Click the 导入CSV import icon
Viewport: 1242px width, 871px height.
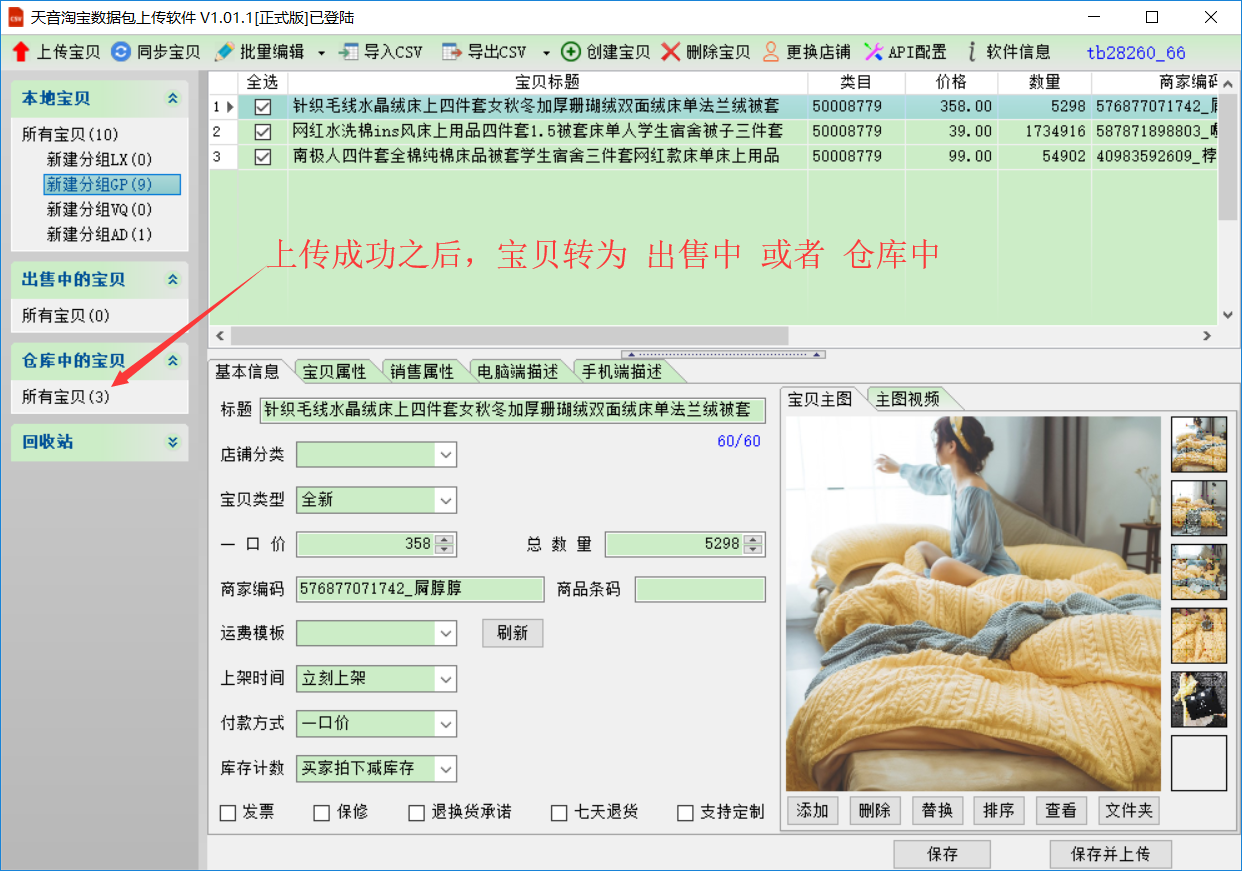pyautogui.click(x=349, y=52)
